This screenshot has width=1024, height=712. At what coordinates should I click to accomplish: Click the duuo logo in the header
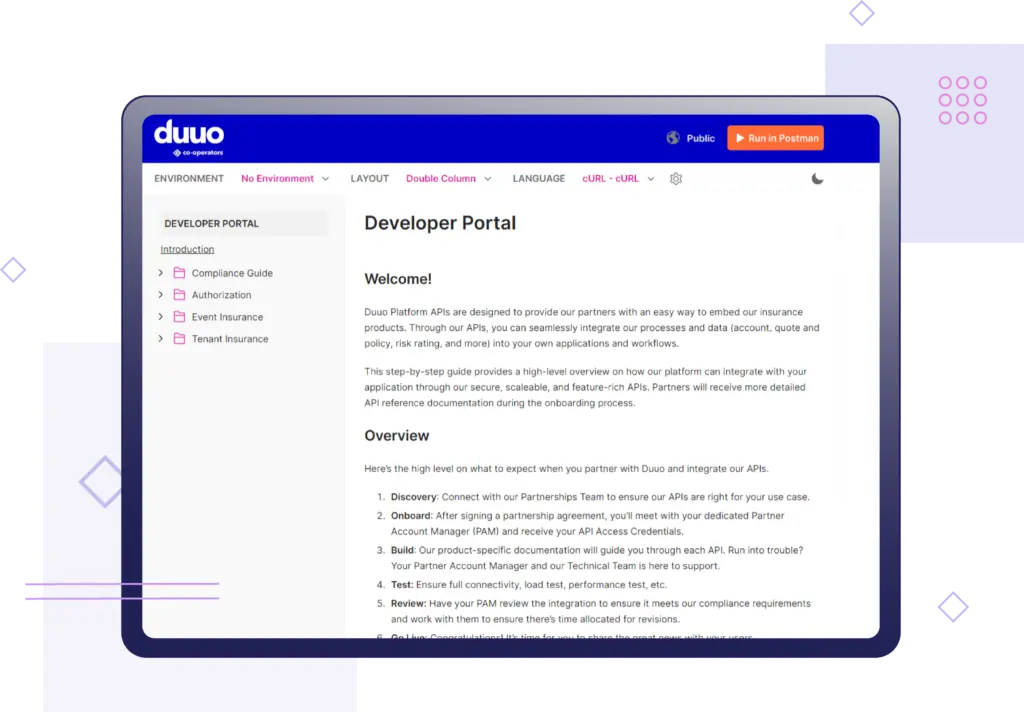(187, 135)
